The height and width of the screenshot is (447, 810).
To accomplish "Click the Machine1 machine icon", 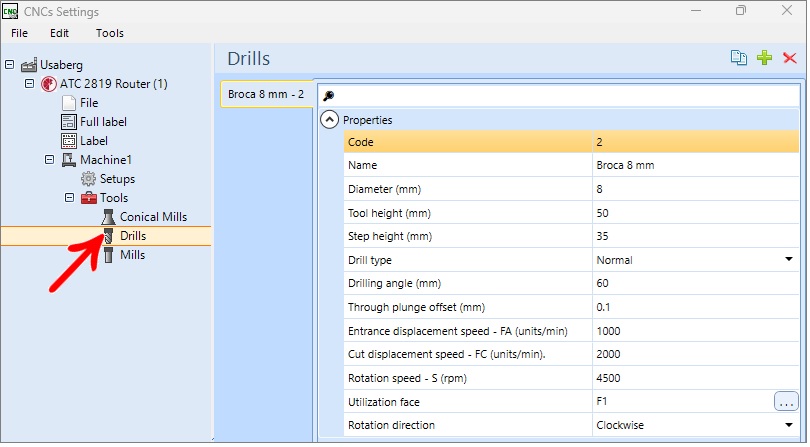I will click(69, 160).
